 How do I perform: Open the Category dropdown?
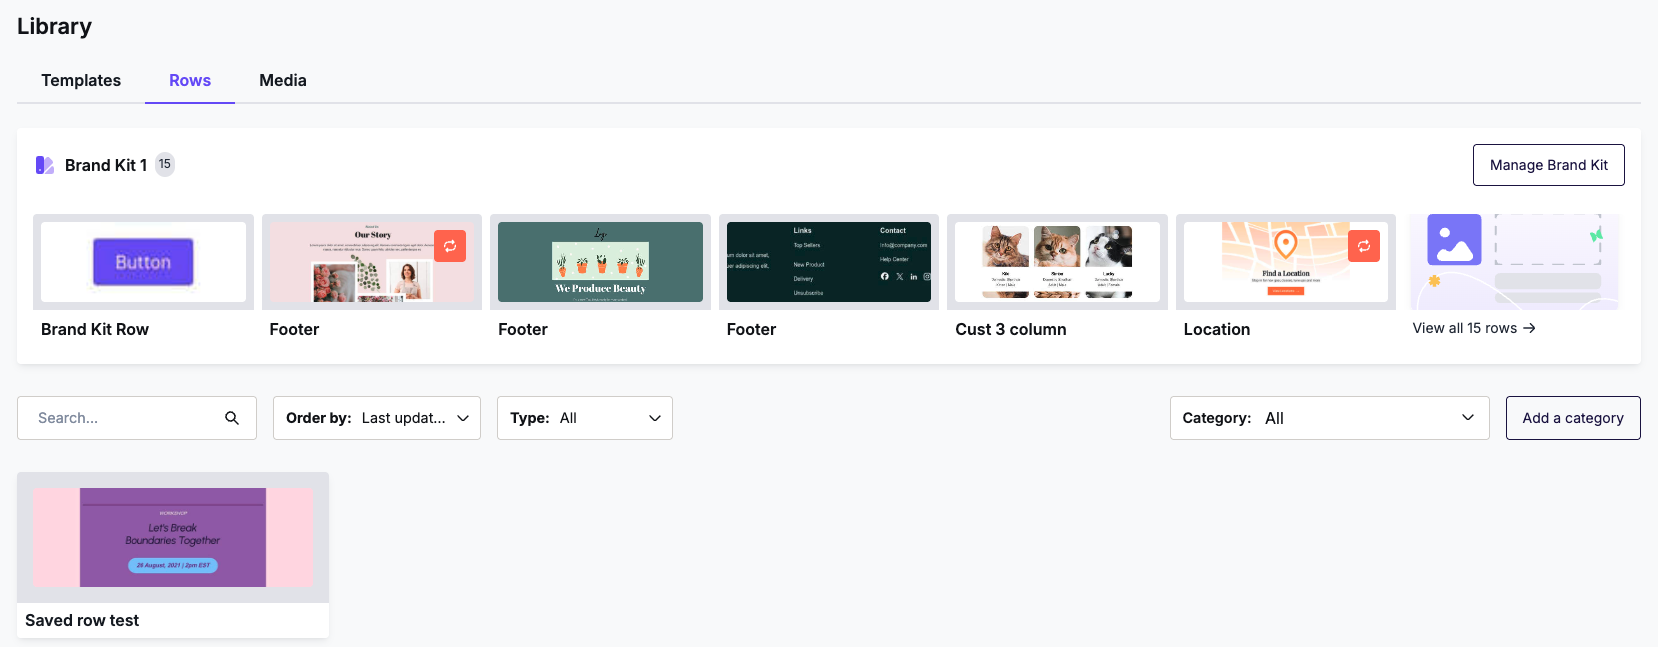point(1330,418)
